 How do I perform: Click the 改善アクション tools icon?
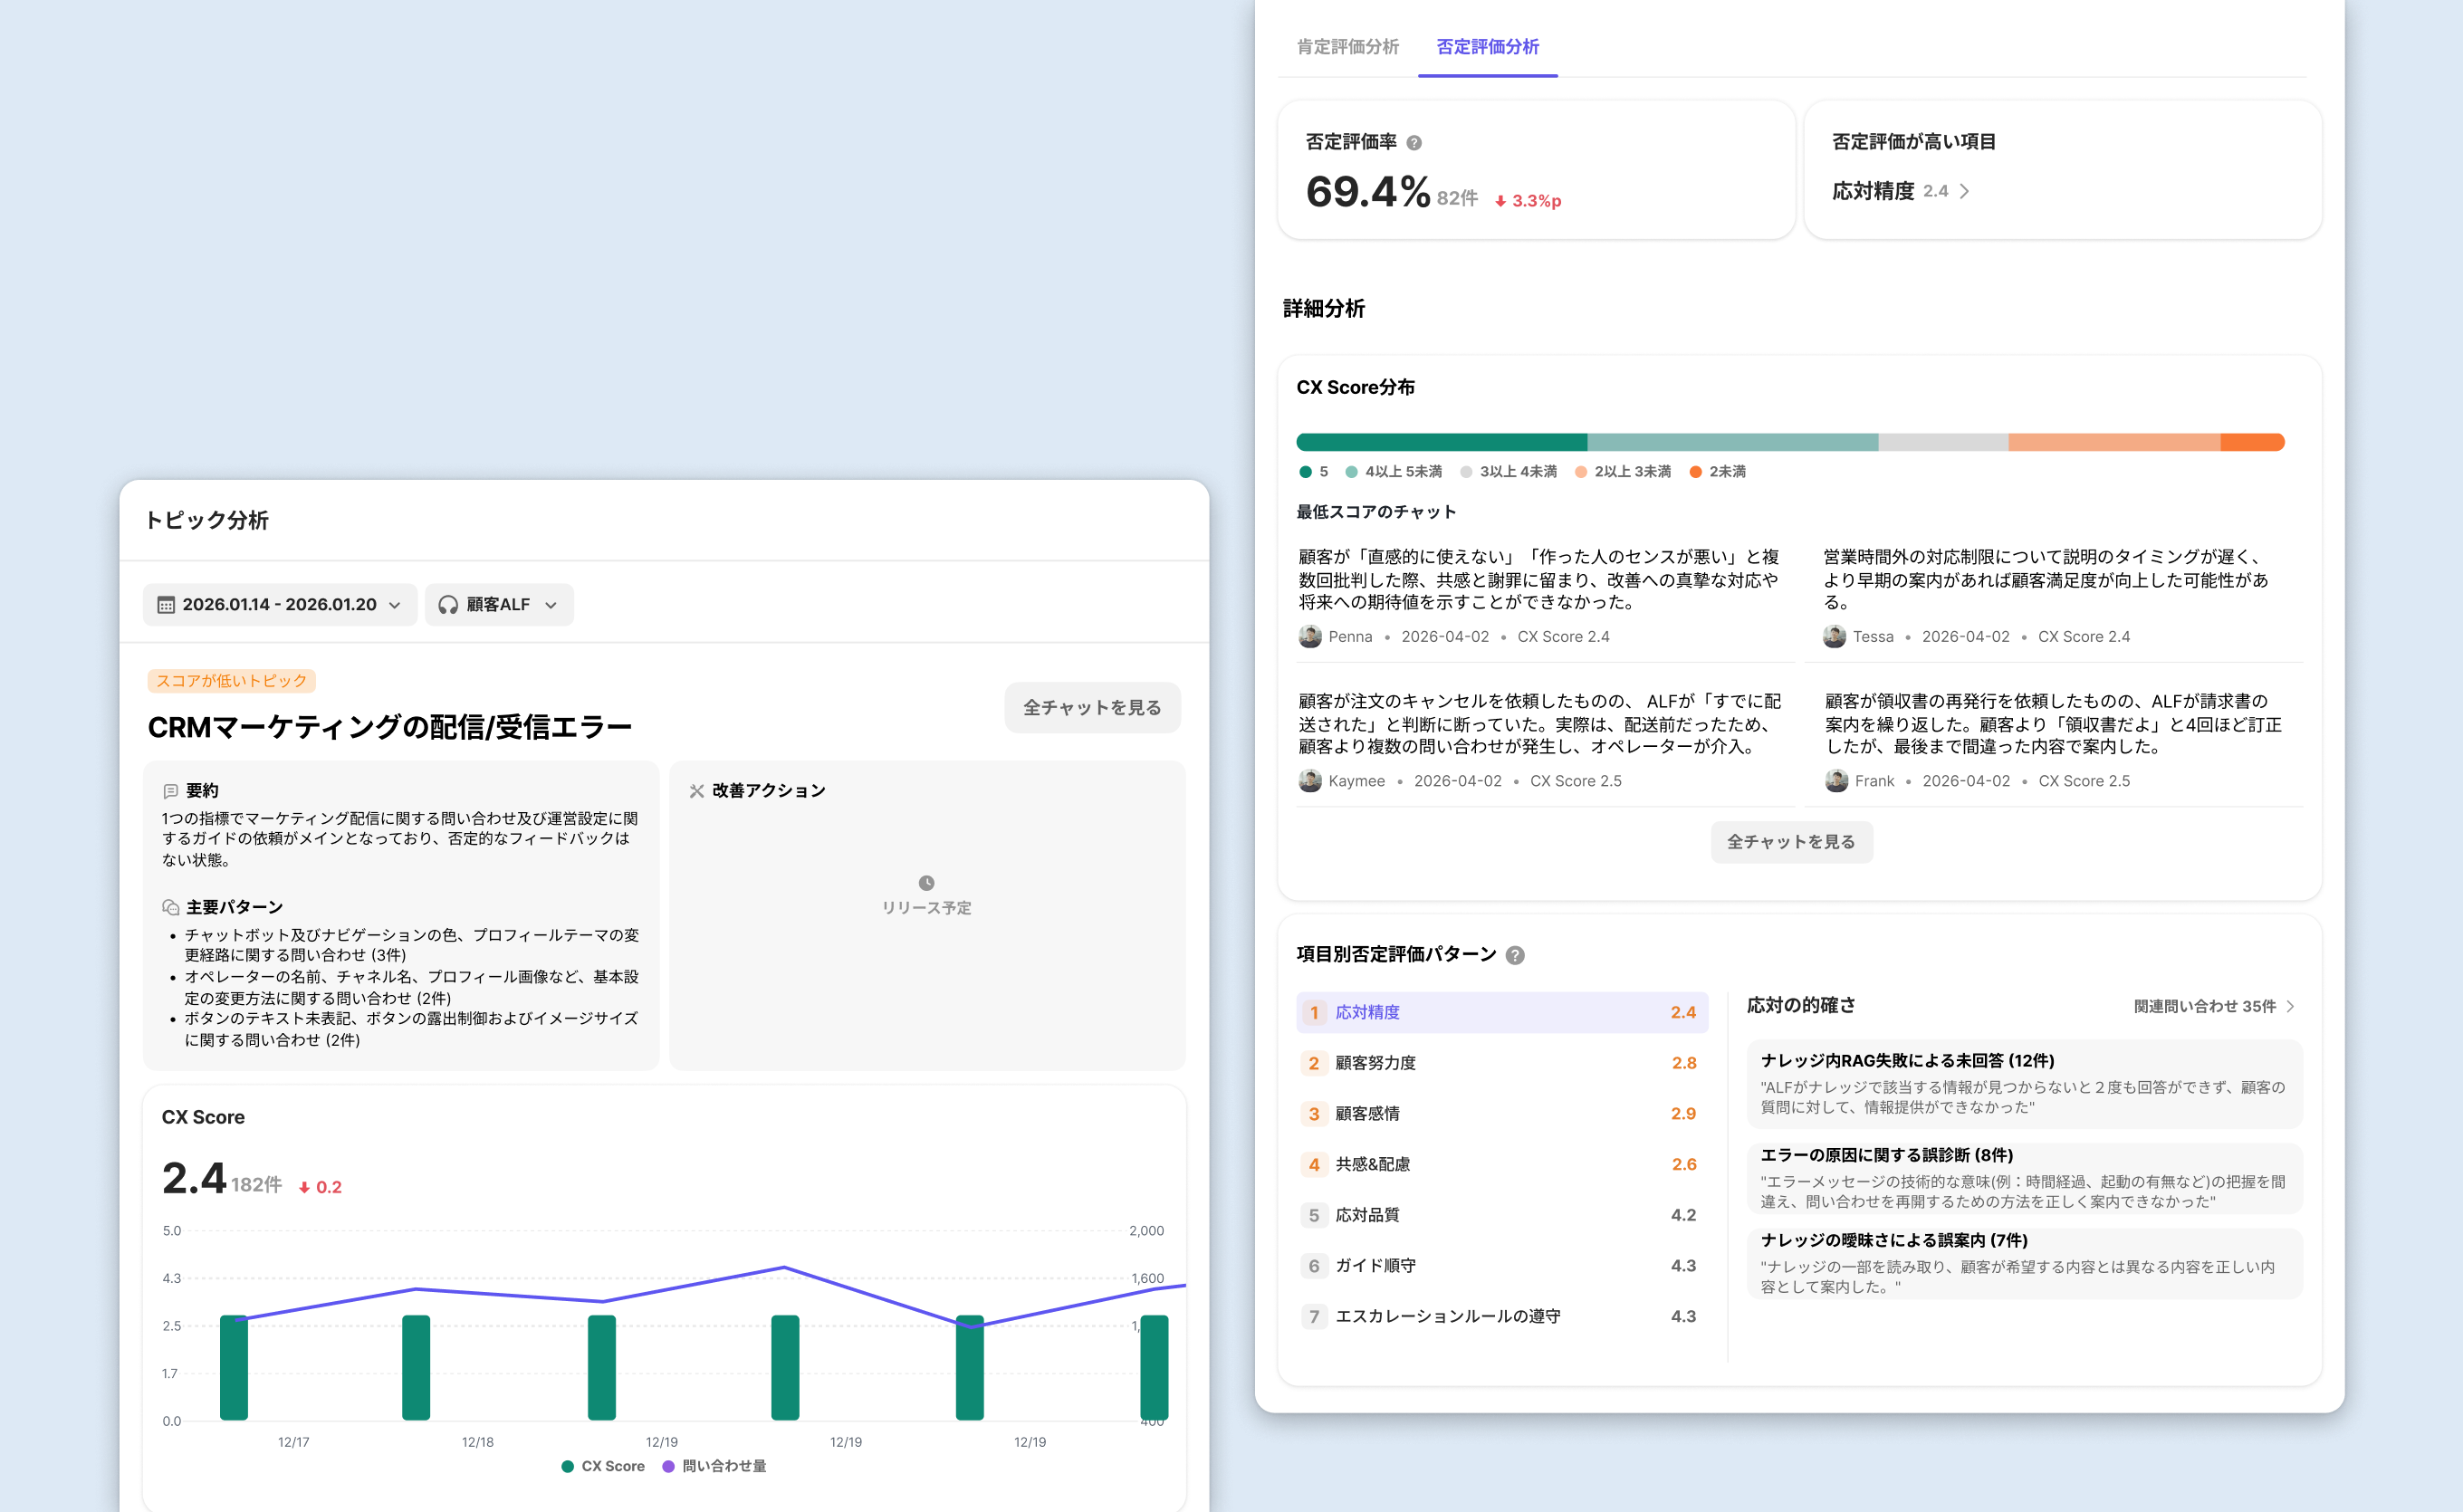point(696,791)
